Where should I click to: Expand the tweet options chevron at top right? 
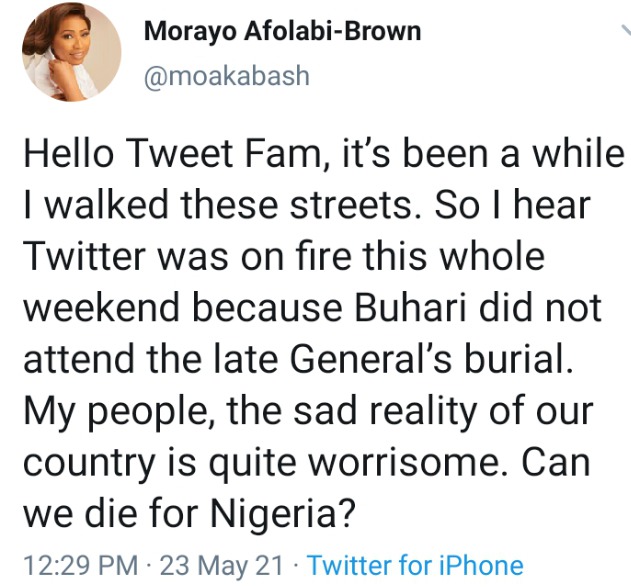(x=626, y=31)
